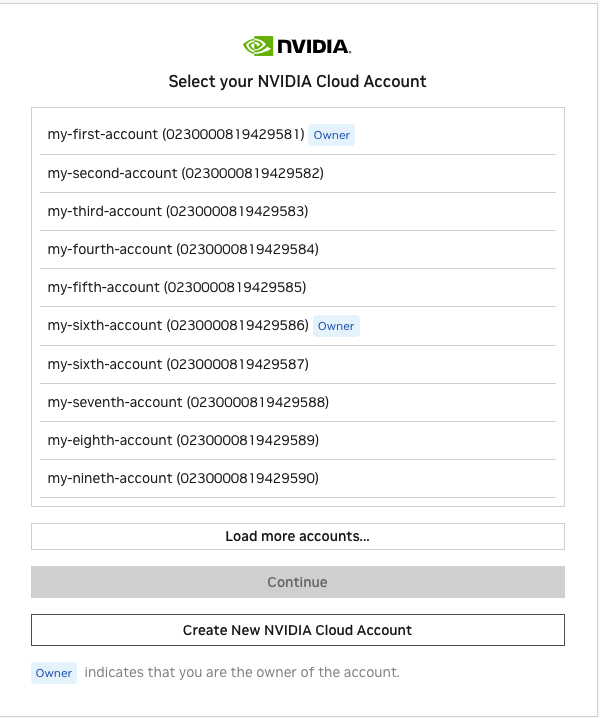The width and height of the screenshot is (600, 718).
Task: Click the NVIDIA wordmark text at top
Action: [x=313, y=46]
